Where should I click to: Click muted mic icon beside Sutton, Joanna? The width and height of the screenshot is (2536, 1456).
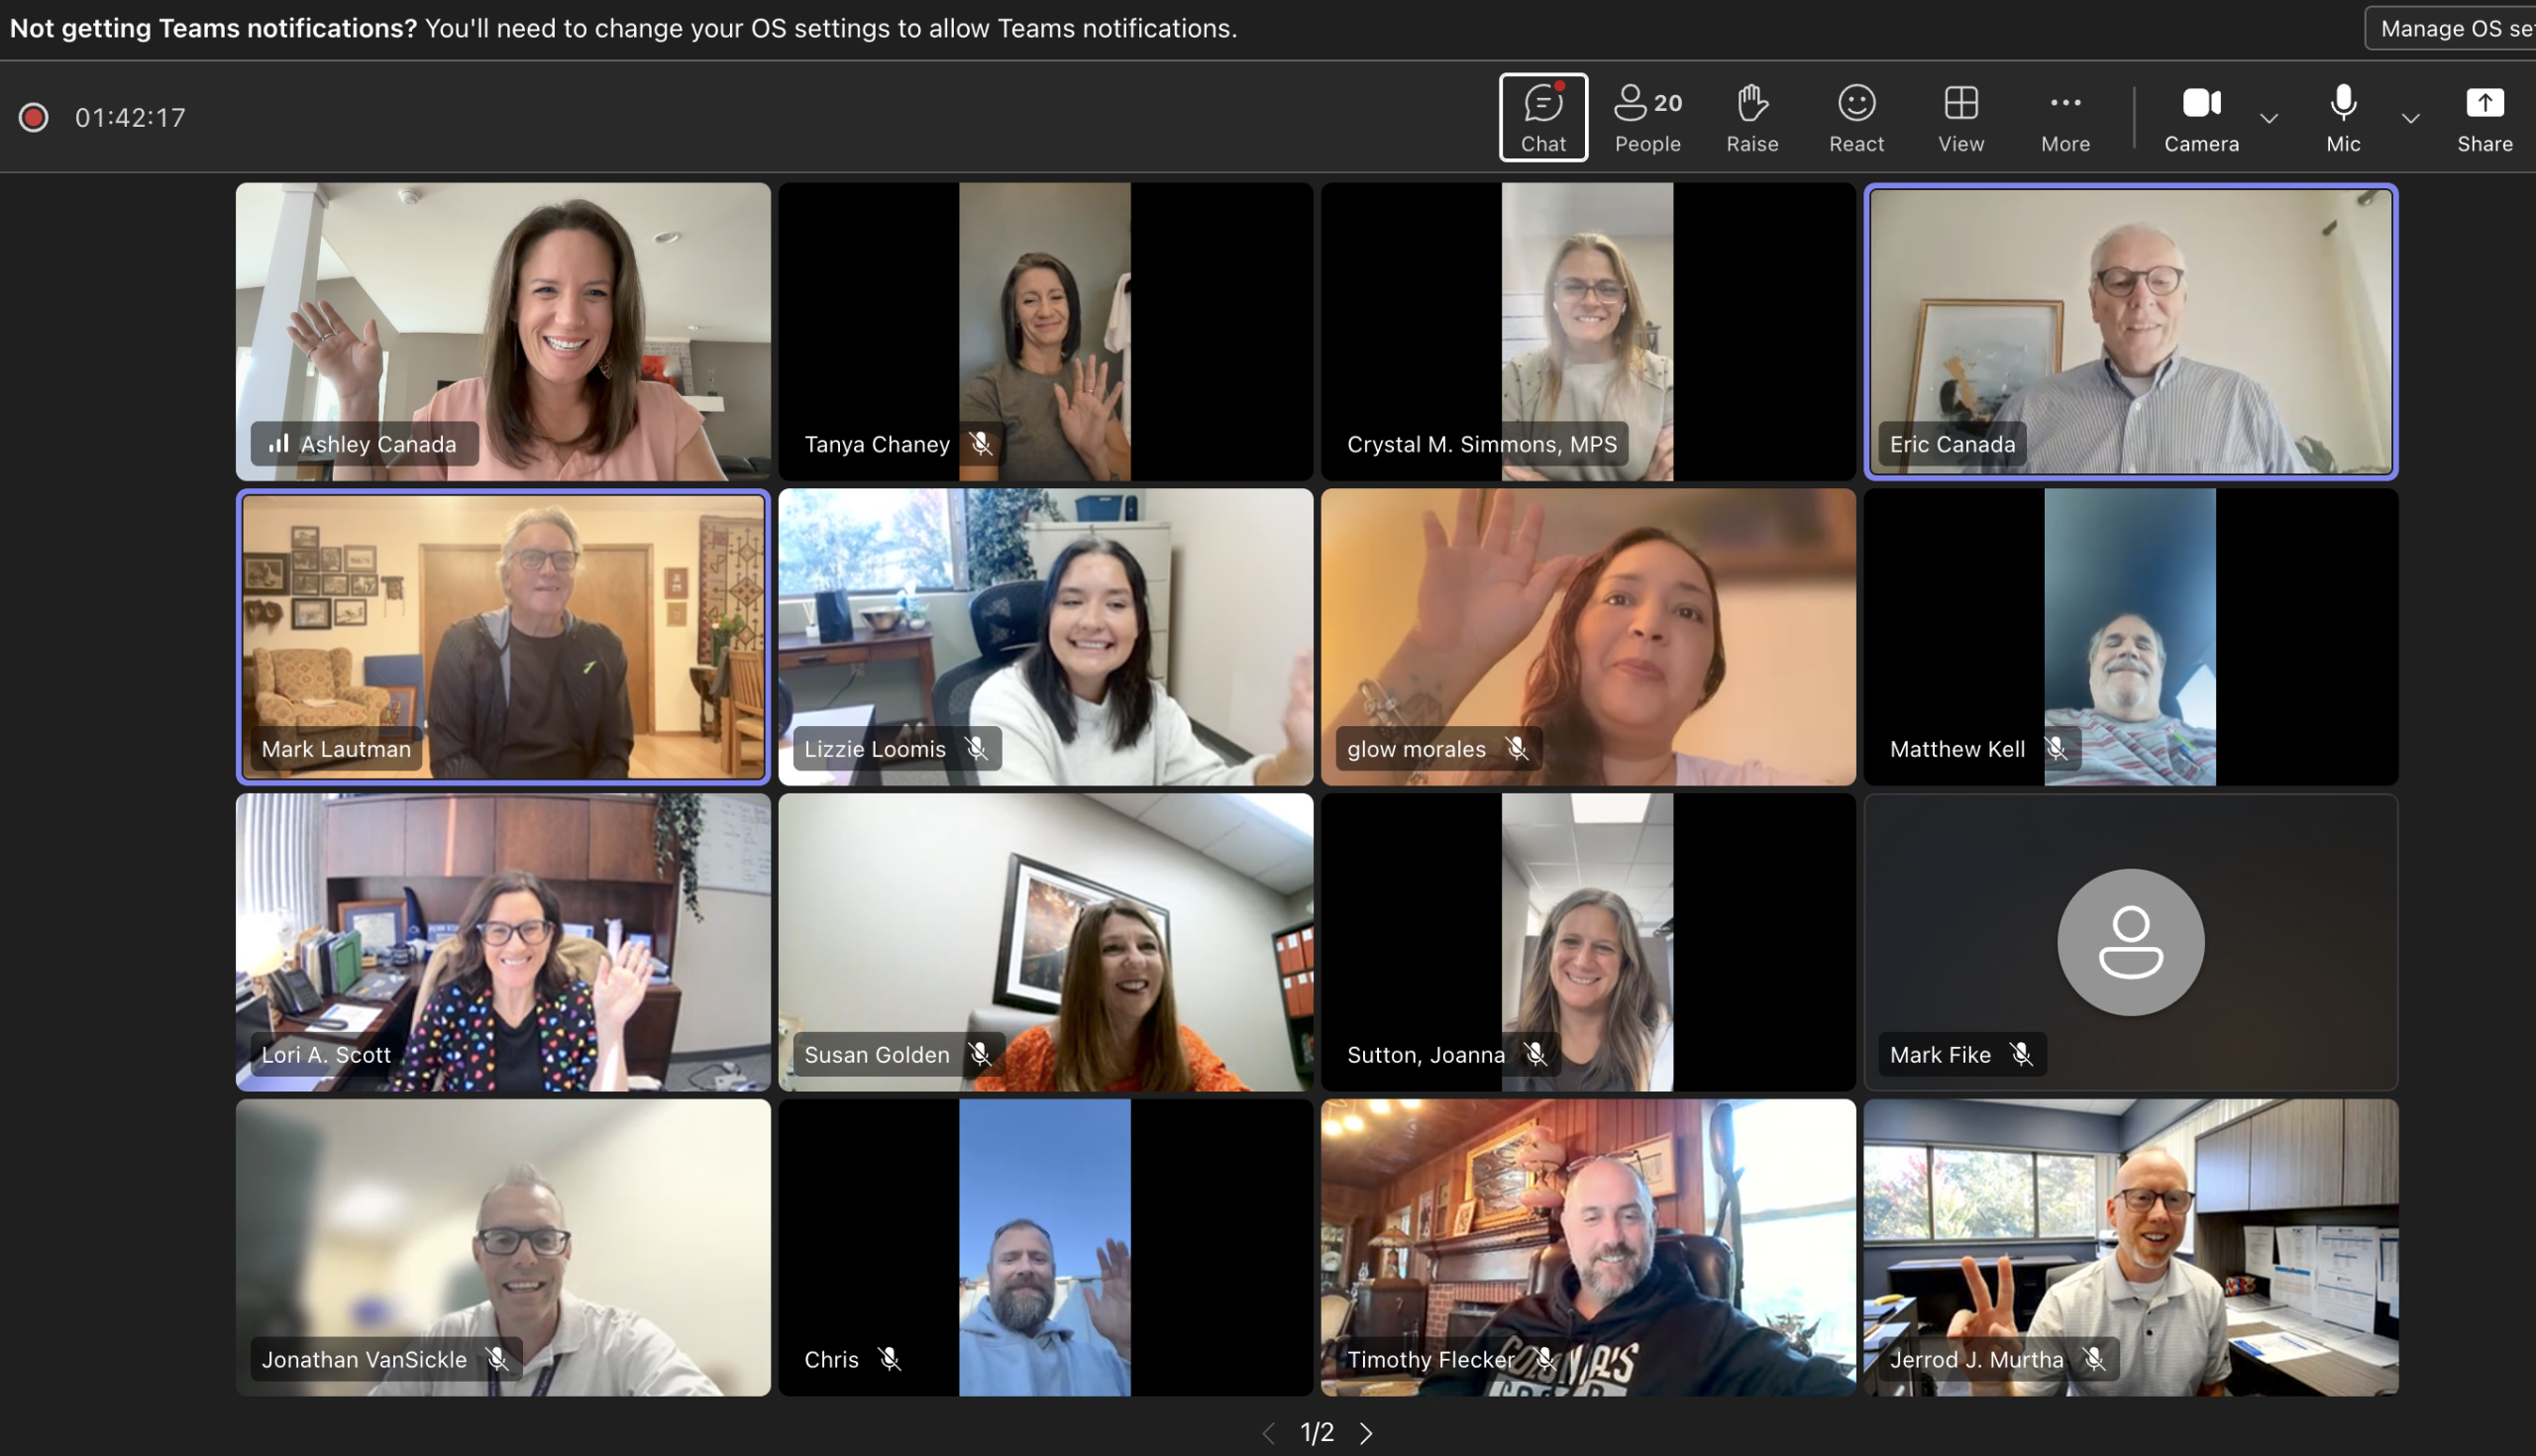click(1536, 1054)
